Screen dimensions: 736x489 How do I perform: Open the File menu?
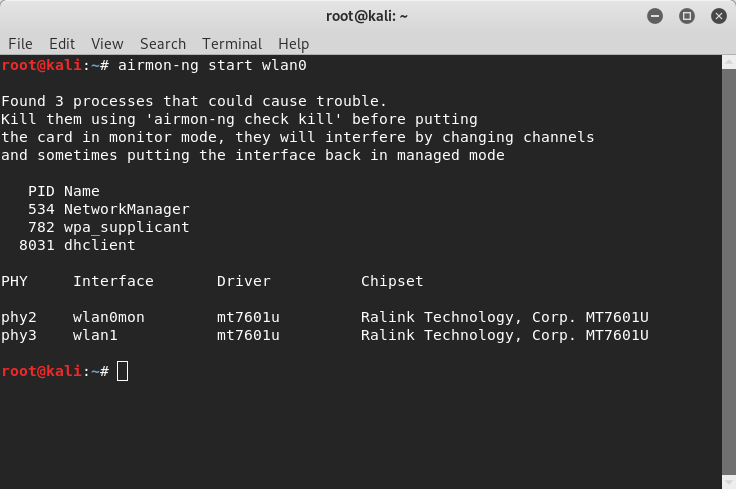[x=20, y=44]
